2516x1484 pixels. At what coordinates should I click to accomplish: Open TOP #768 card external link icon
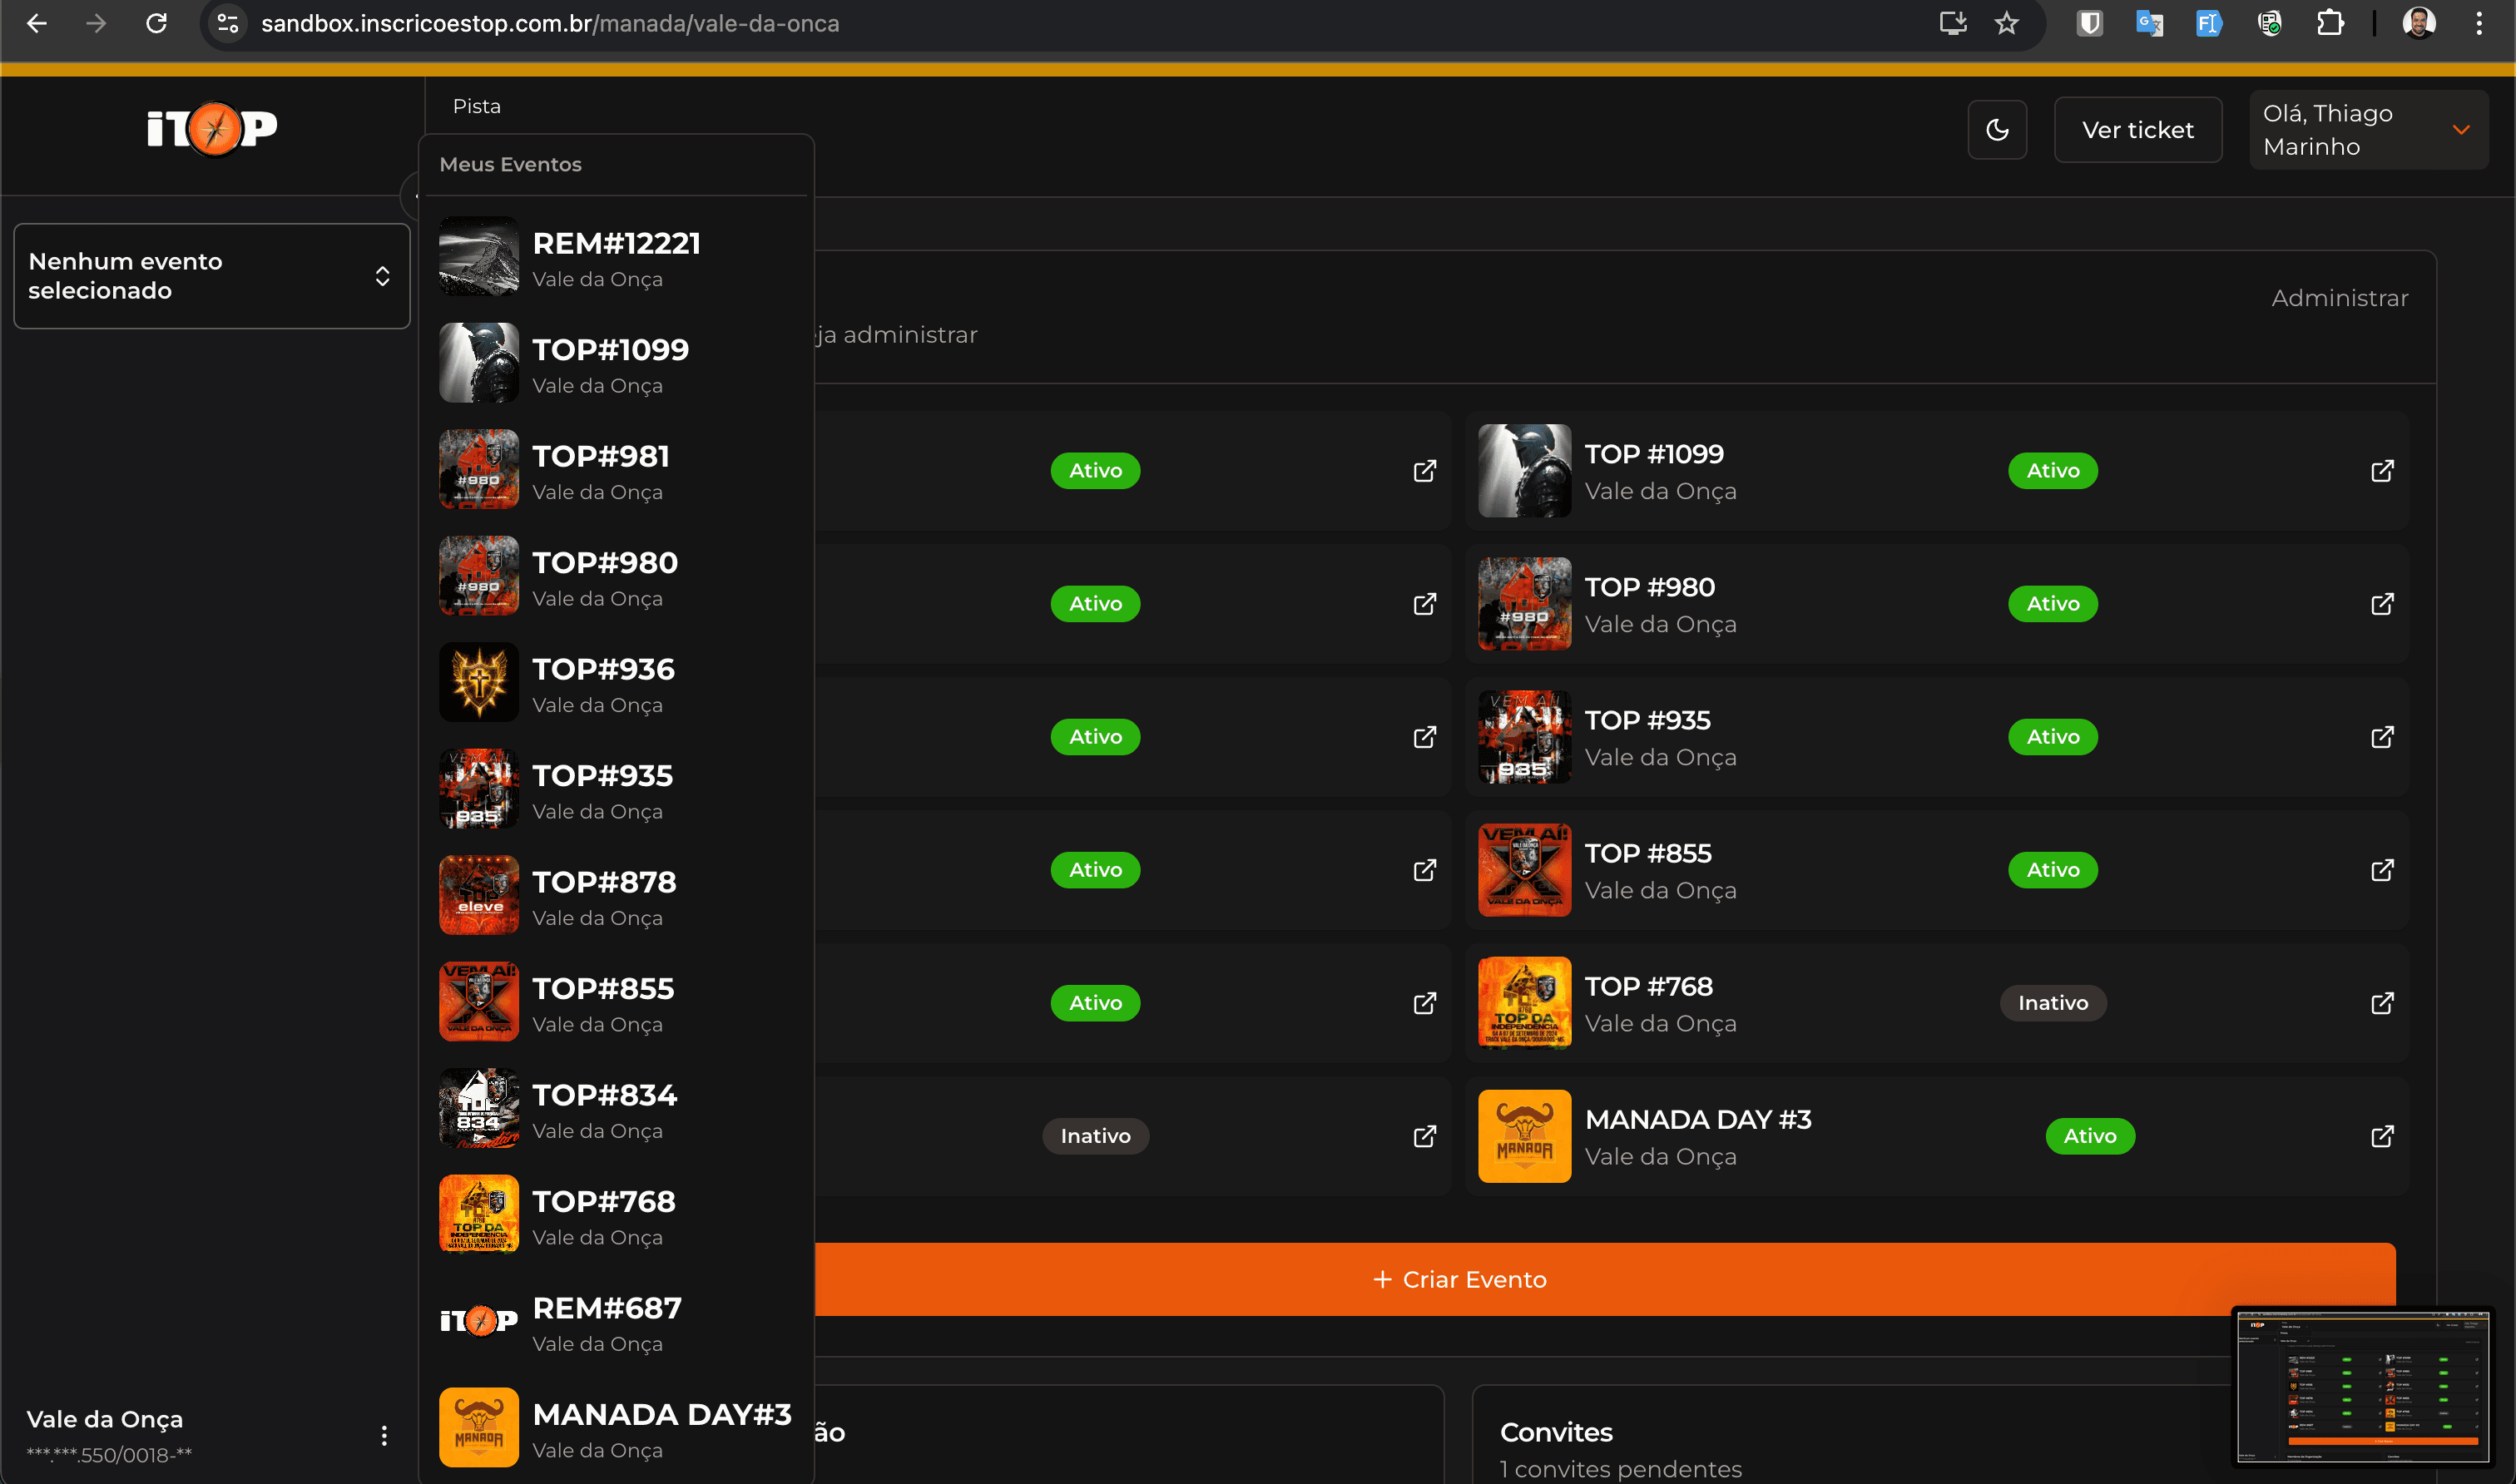[2382, 1003]
